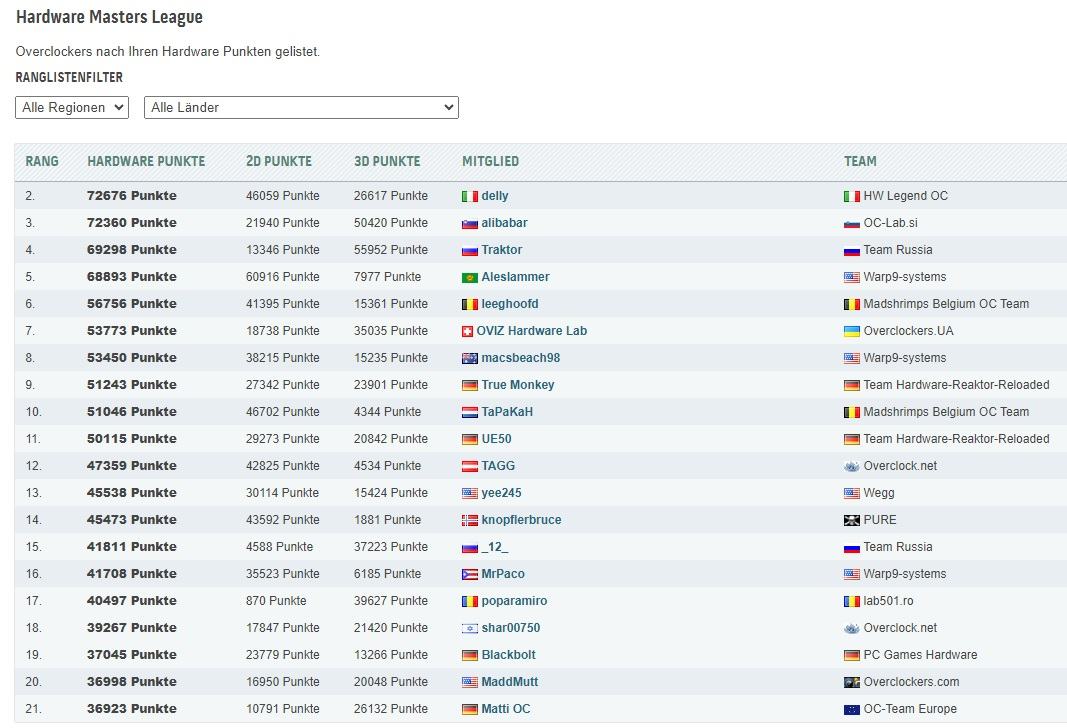The image size is (1067, 728).
Task: Click the value 72676 Punkte
Action: (x=132, y=196)
